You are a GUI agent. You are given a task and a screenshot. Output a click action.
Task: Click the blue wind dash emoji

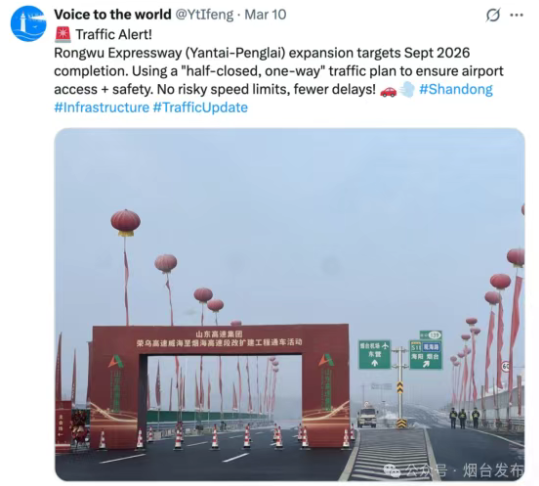point(407,90)
